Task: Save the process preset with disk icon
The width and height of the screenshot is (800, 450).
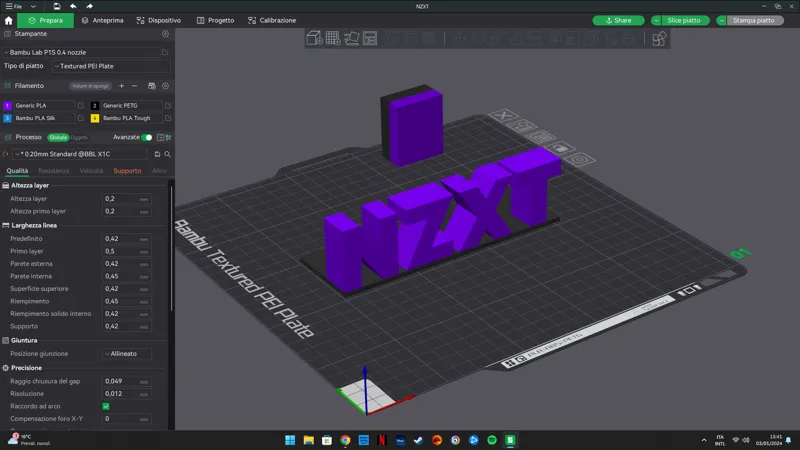Action: [157, 154]
